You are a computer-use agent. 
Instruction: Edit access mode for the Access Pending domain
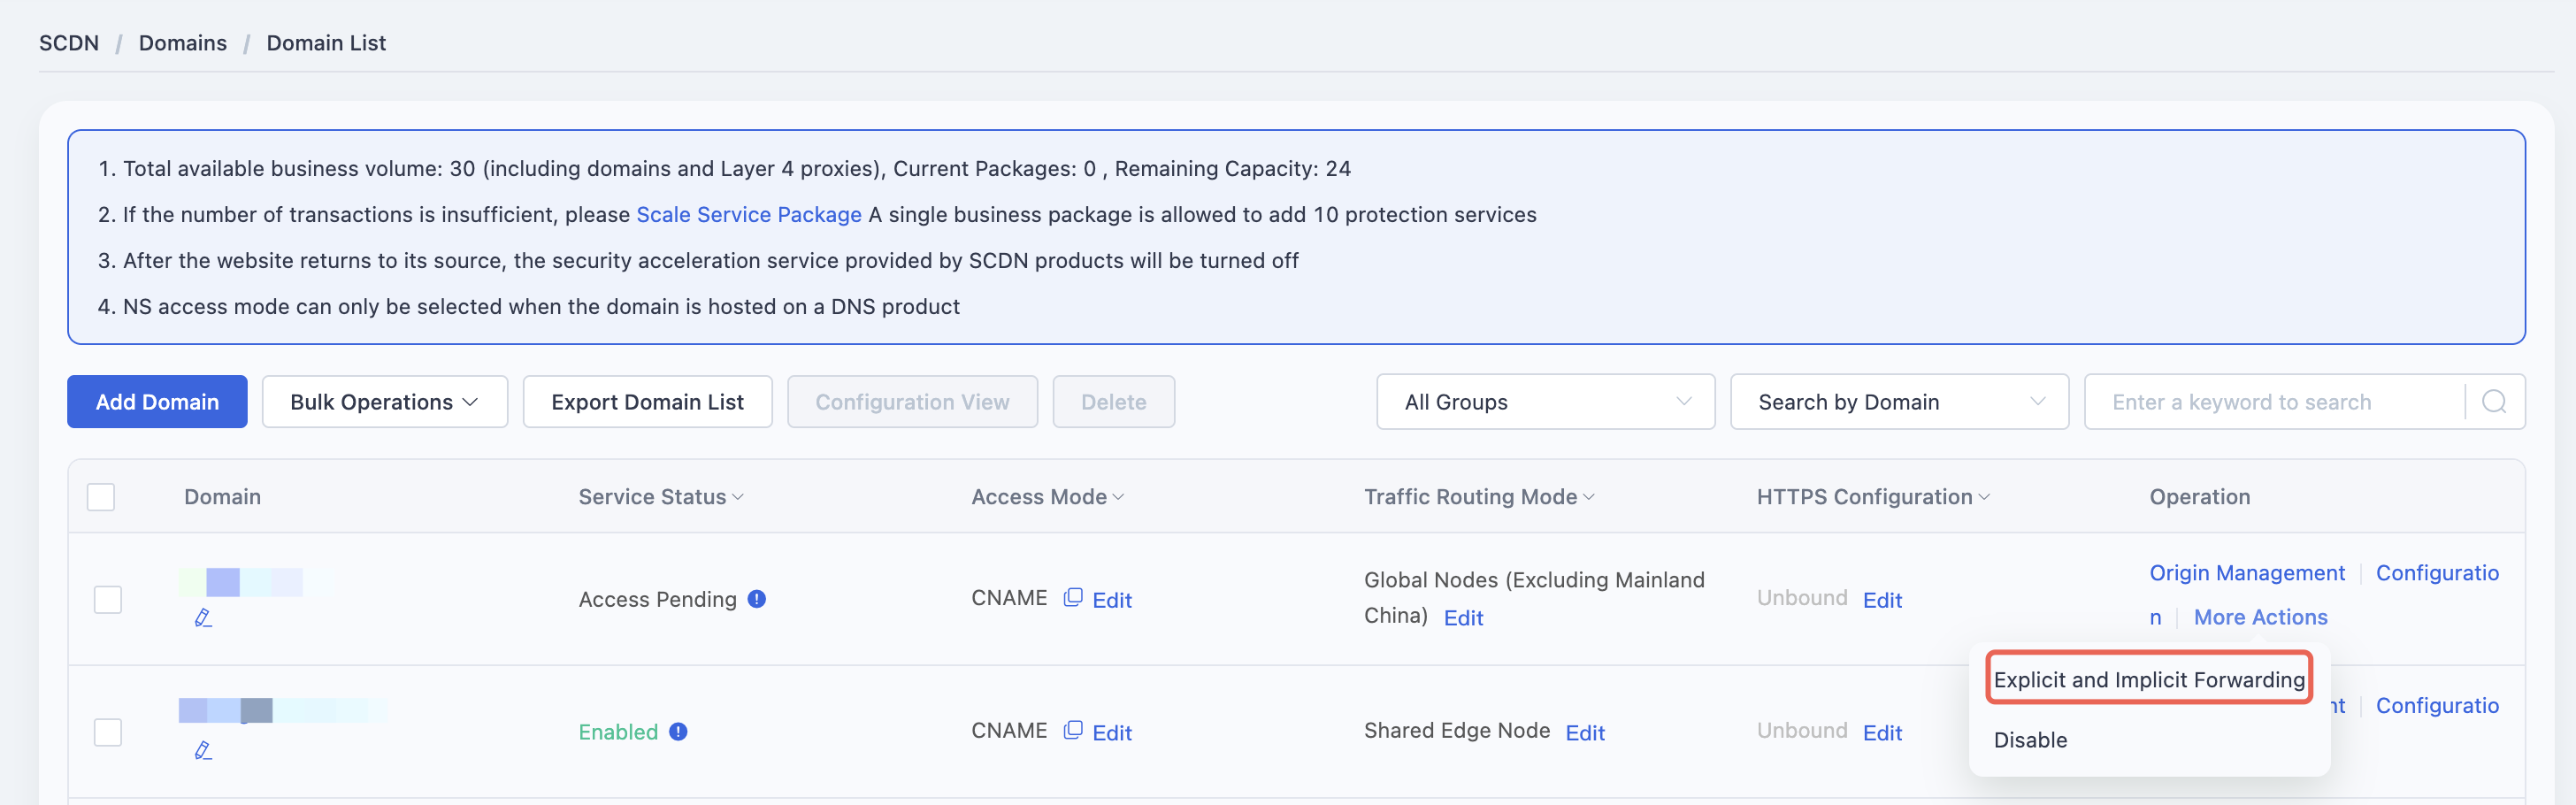pyautogui.click(x=1112, y=600)
